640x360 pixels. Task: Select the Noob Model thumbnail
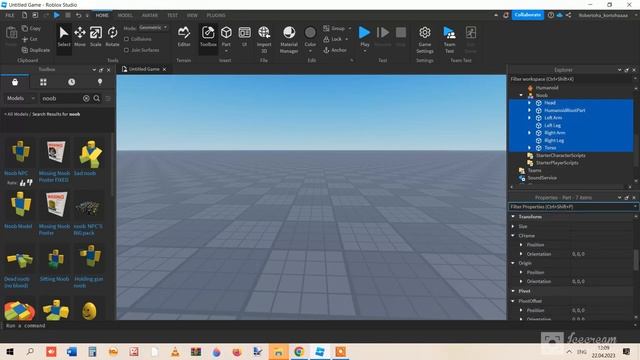(x=20, y=204)
